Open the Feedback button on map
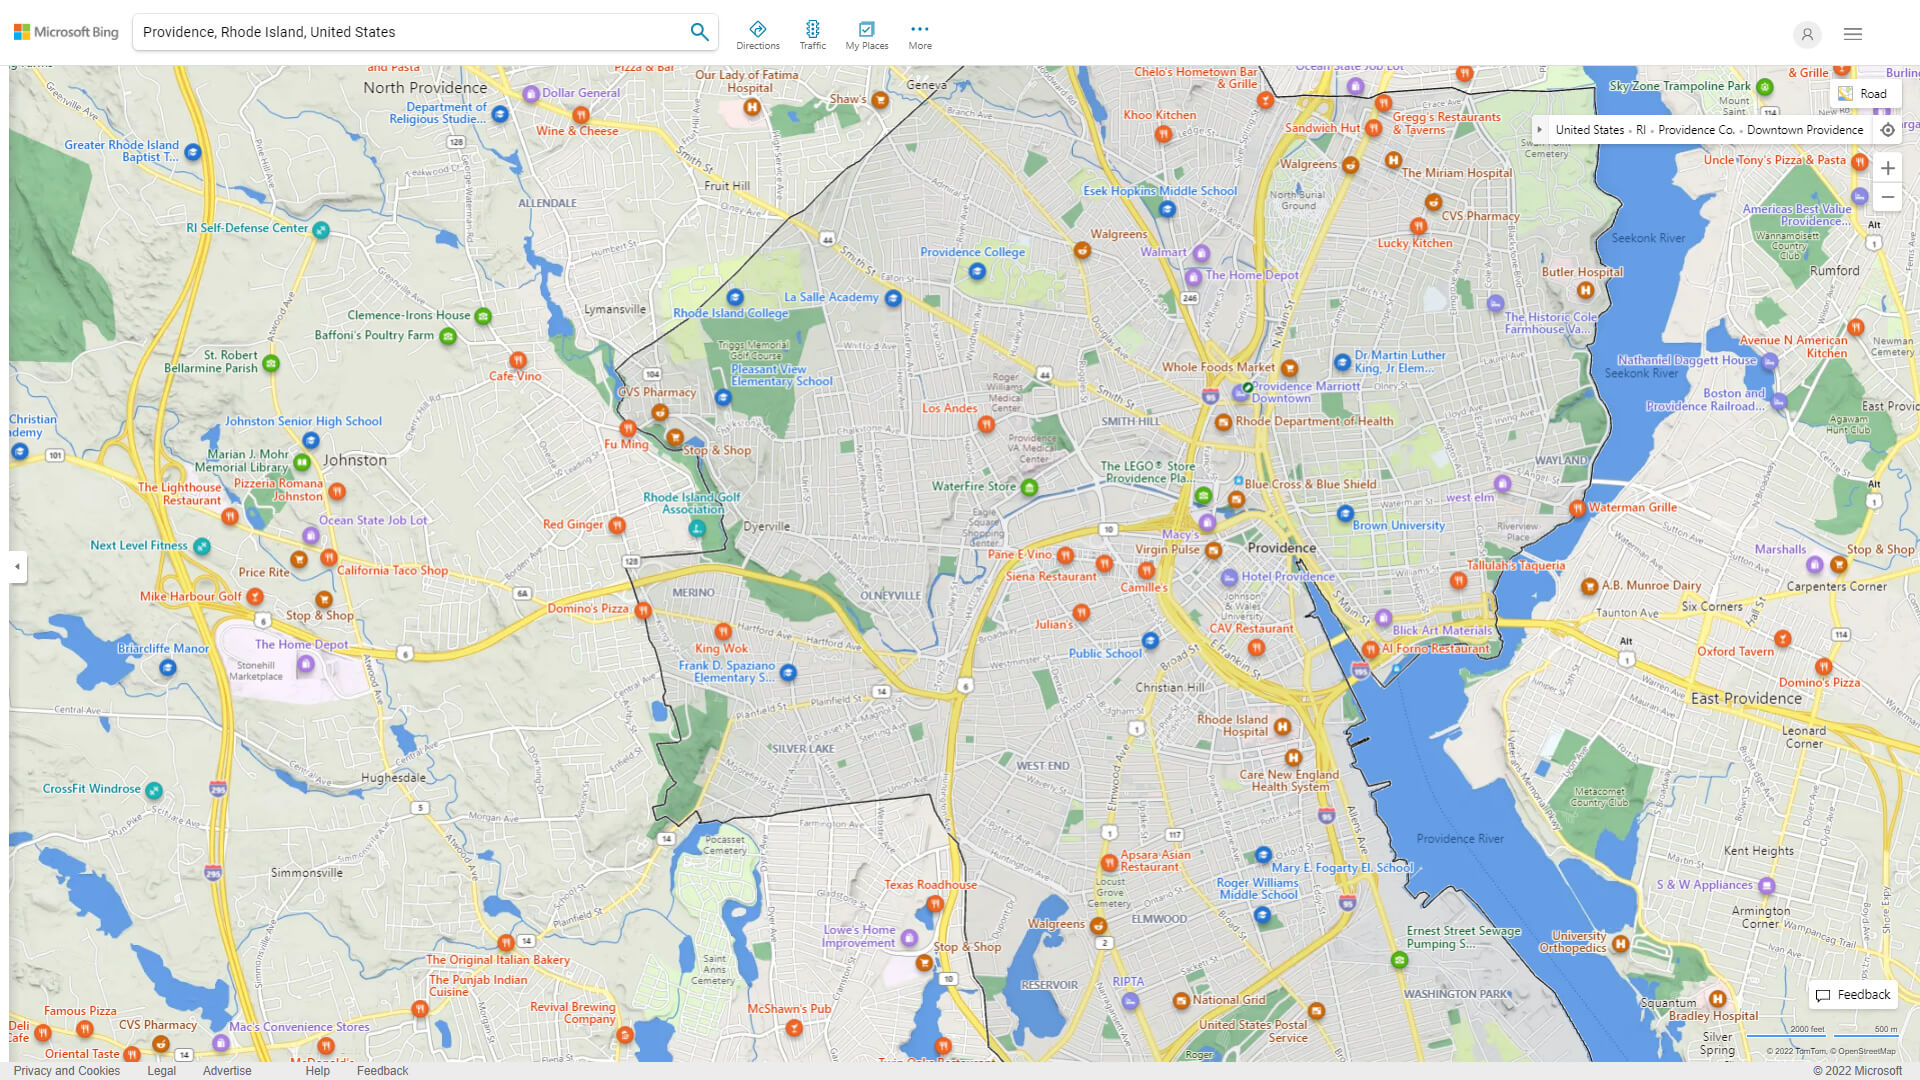The width and height of the screenshot is (1920, 1080). [1853, 995]
